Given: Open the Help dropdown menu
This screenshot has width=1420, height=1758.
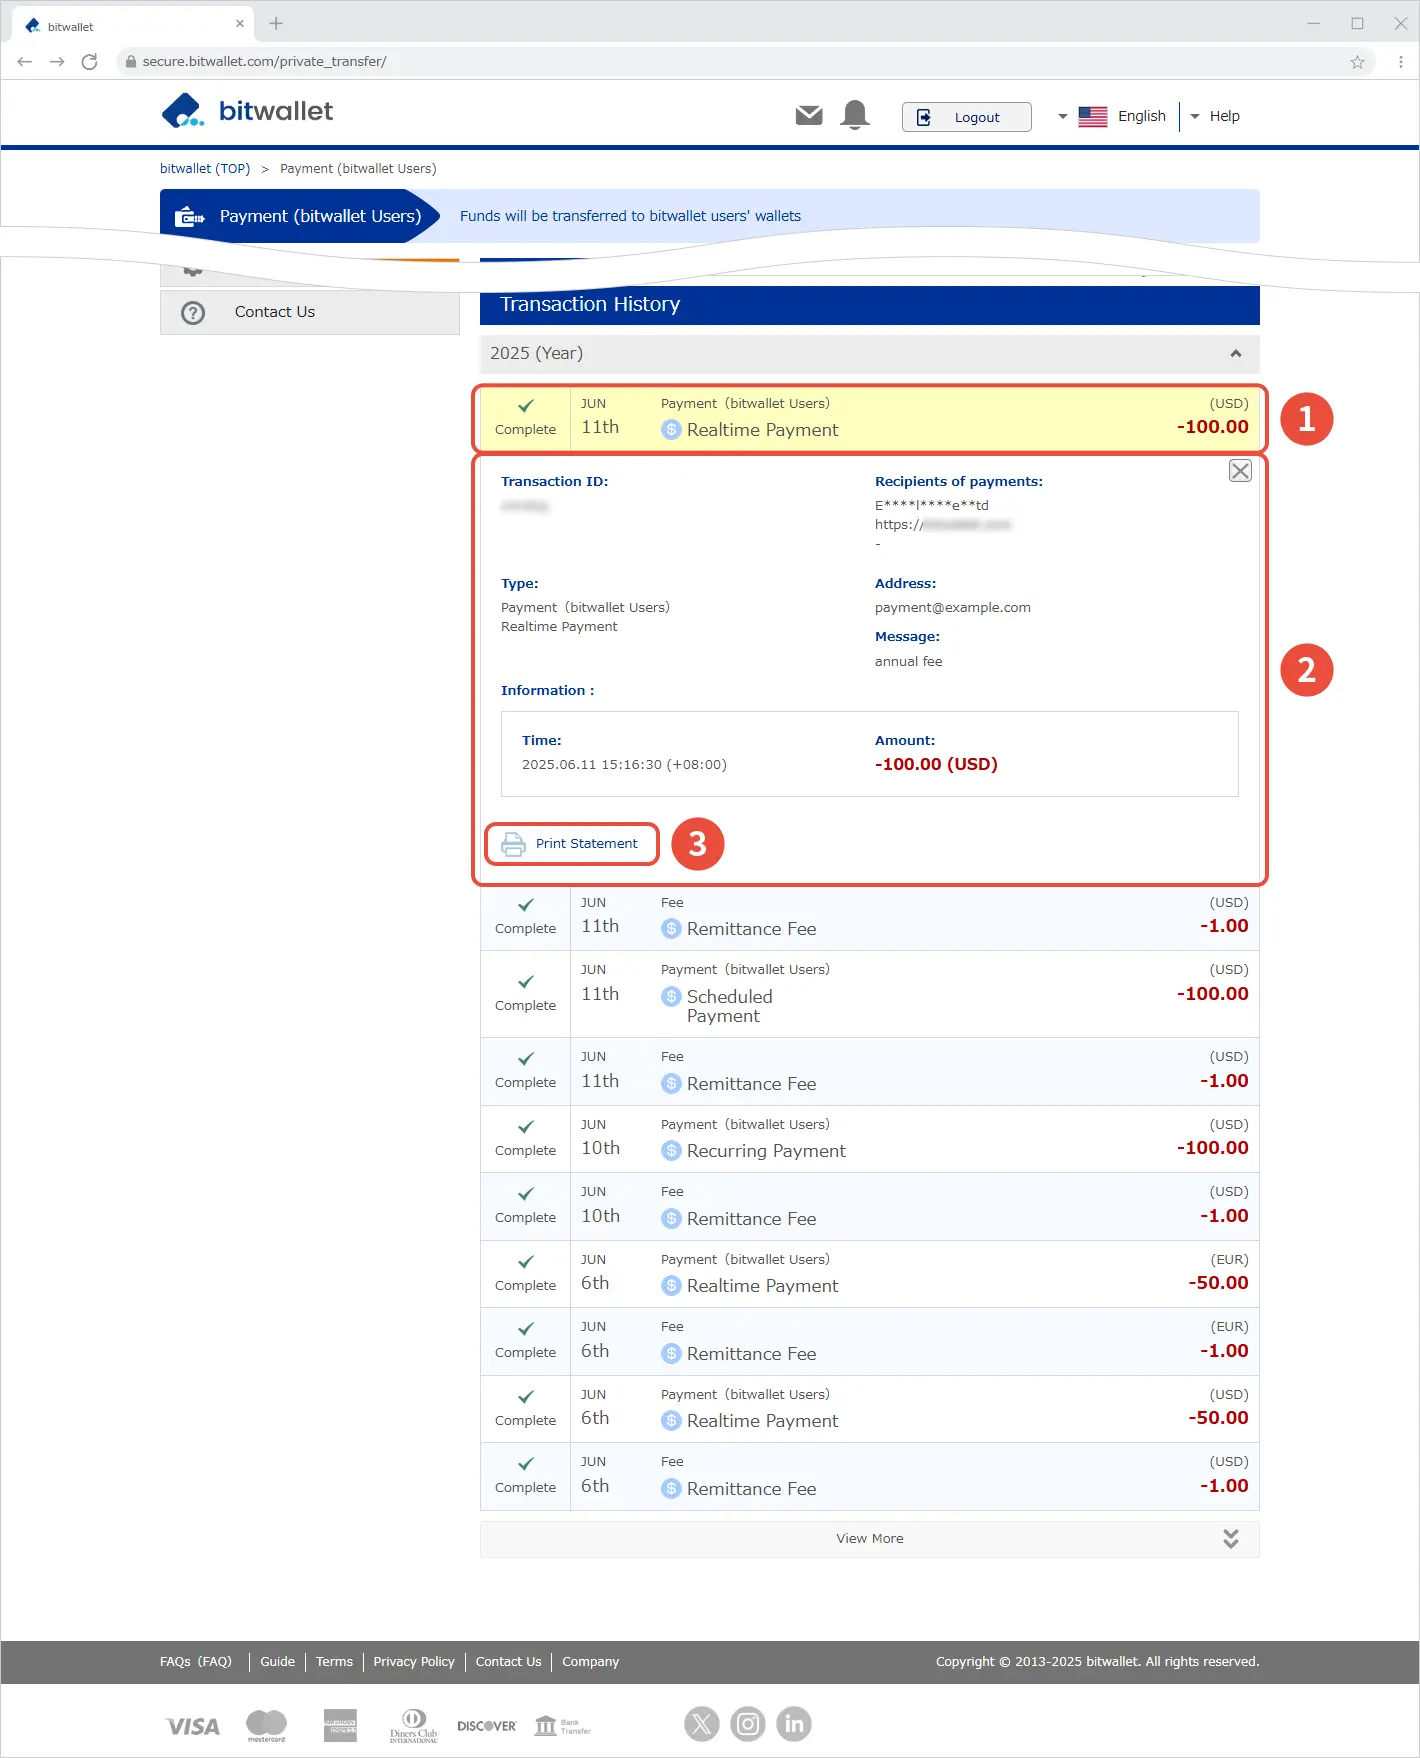Looking at the screenshot, I should (x=1215, y=116).
